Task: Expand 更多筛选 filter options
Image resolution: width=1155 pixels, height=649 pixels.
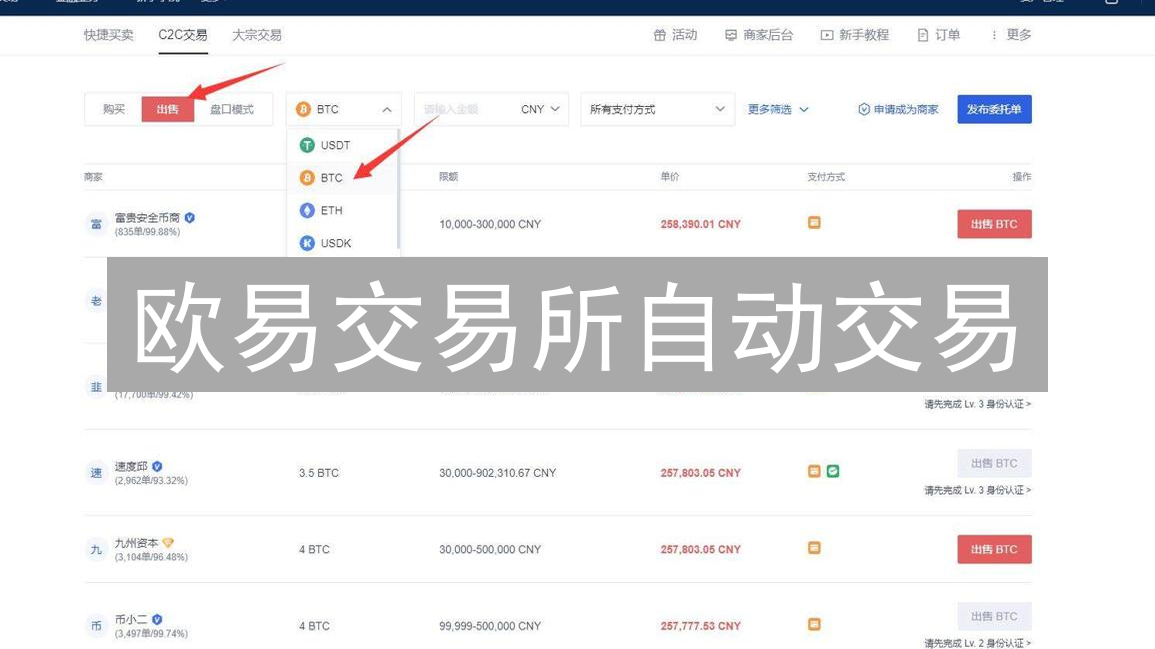Action: coord(778,109)
